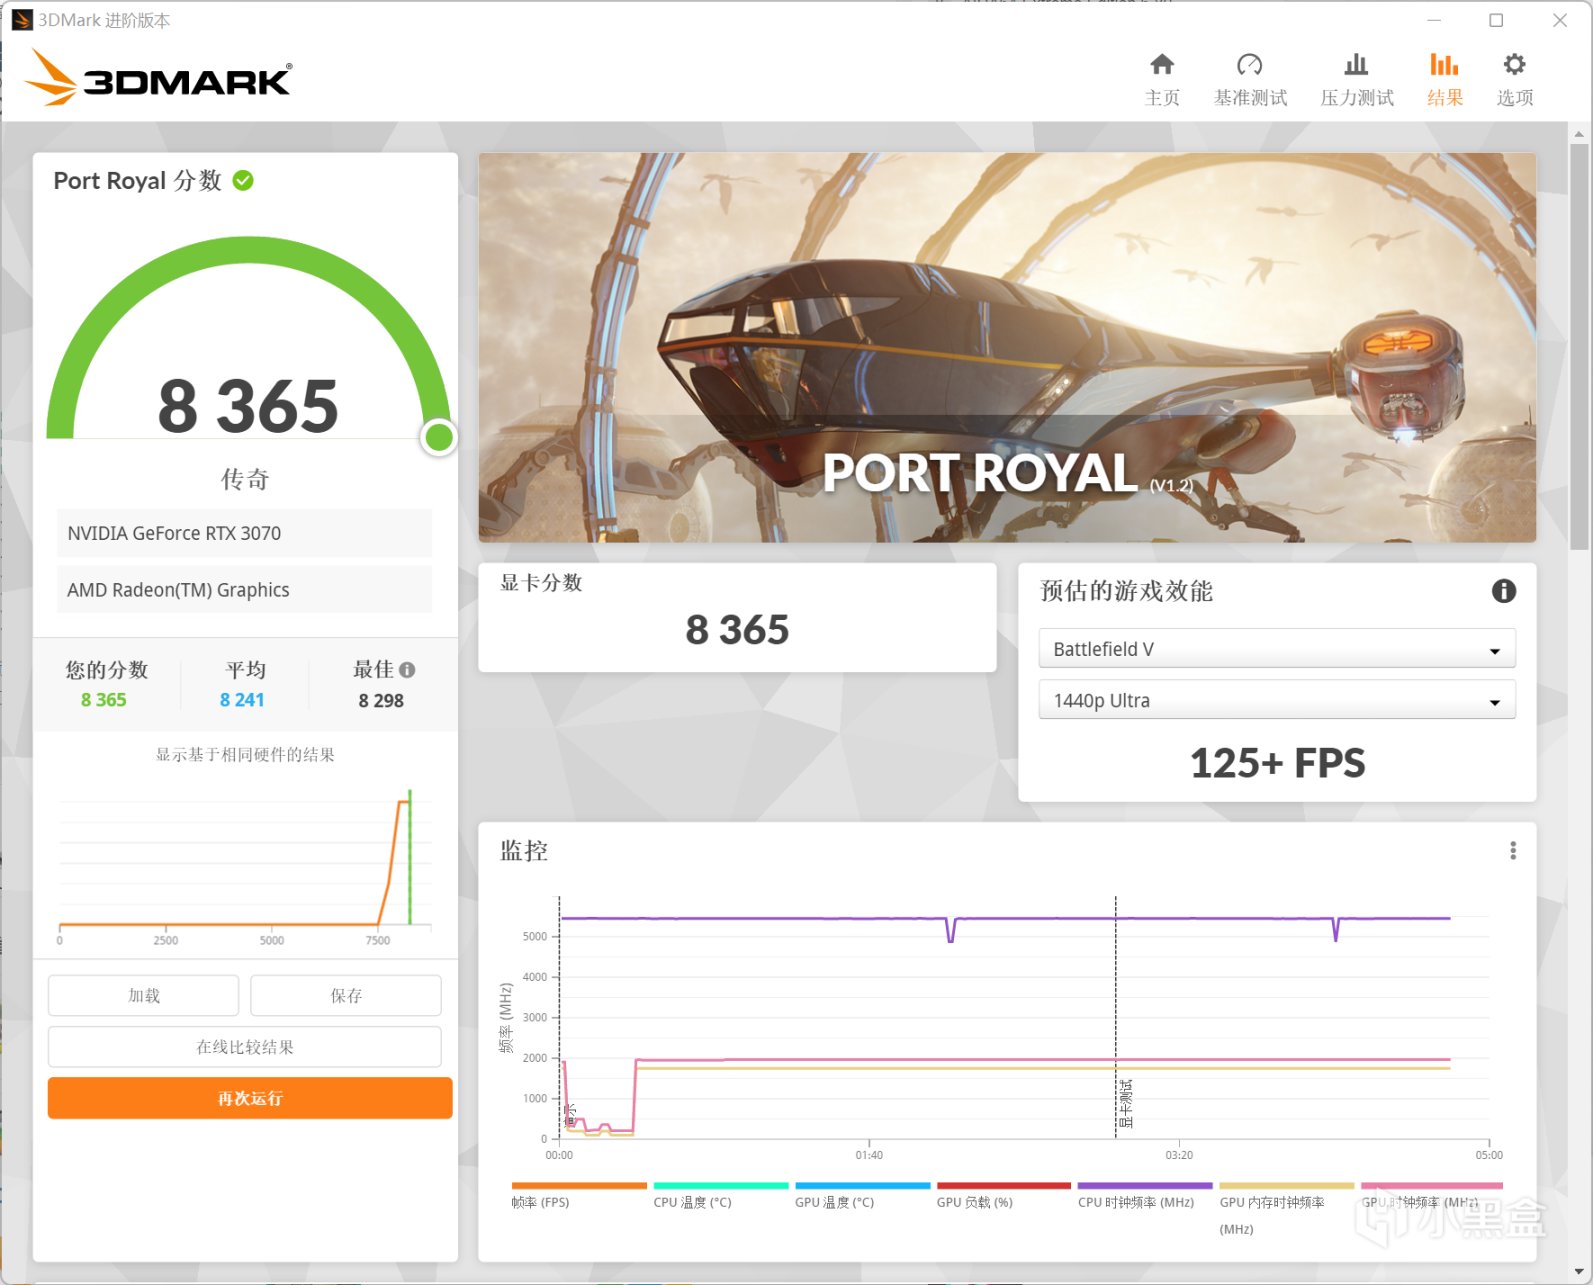Toggle the GPU 温度 legend series
This screenshot has height=1285, width=1593.
(862, 1196)
